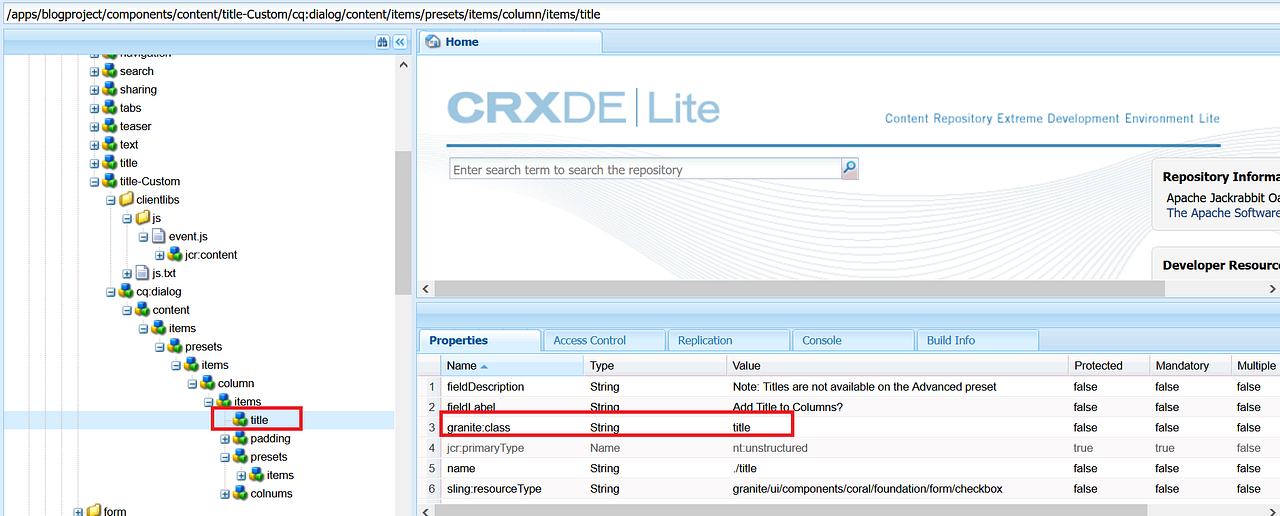Expand the jcr:content node
The image size is (1280, 516).
(160, 254)
